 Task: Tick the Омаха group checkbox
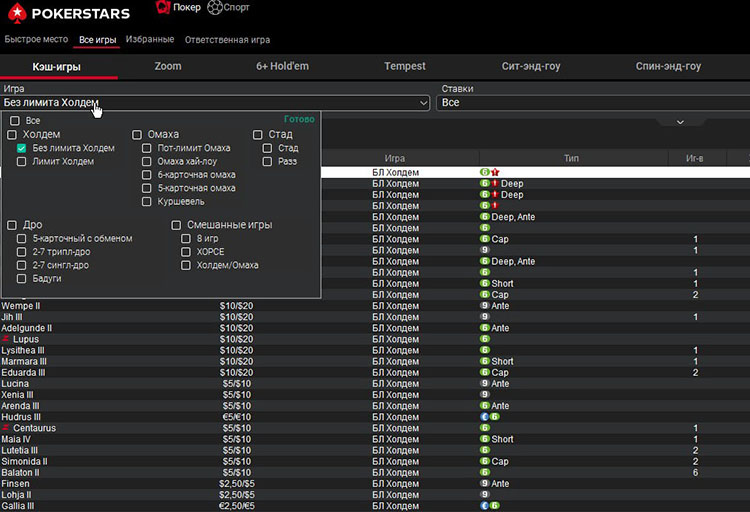pos(137,134)
